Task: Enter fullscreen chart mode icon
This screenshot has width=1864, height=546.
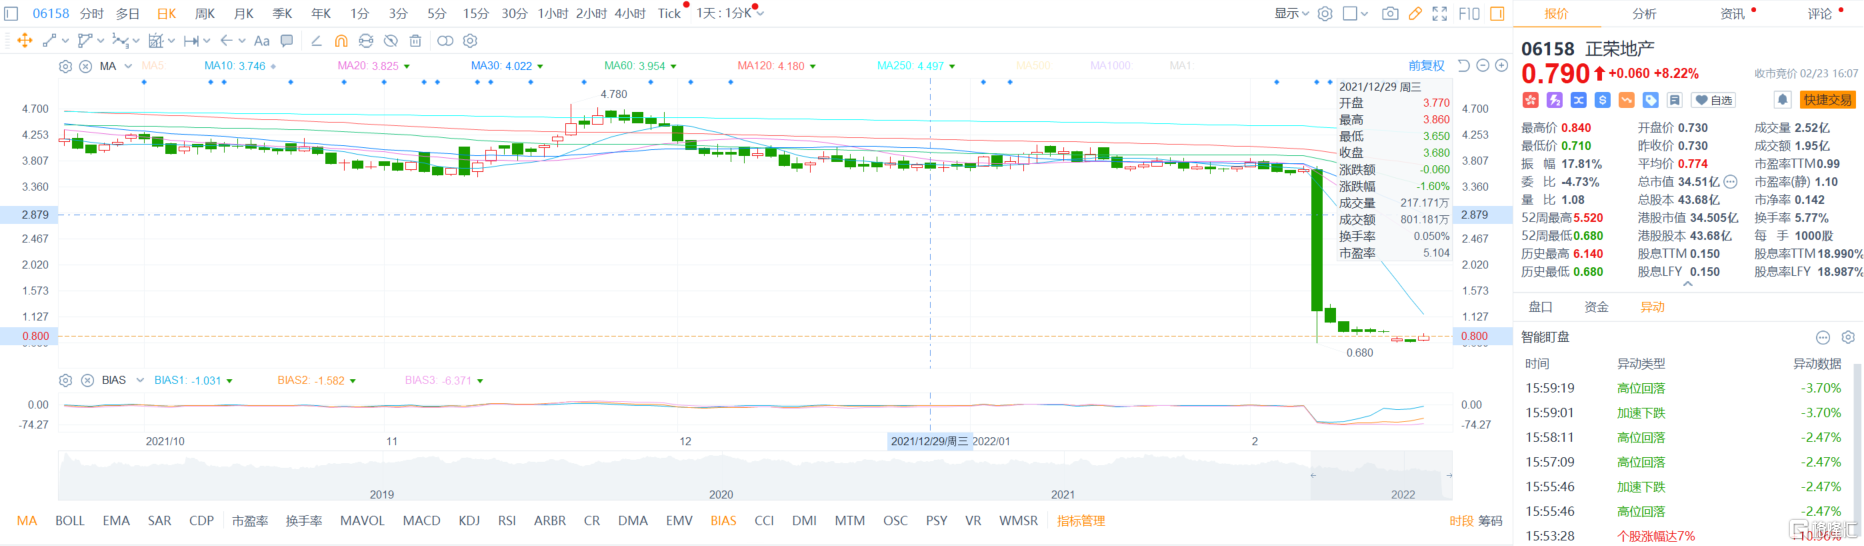Action: [x=1440, y=14]
